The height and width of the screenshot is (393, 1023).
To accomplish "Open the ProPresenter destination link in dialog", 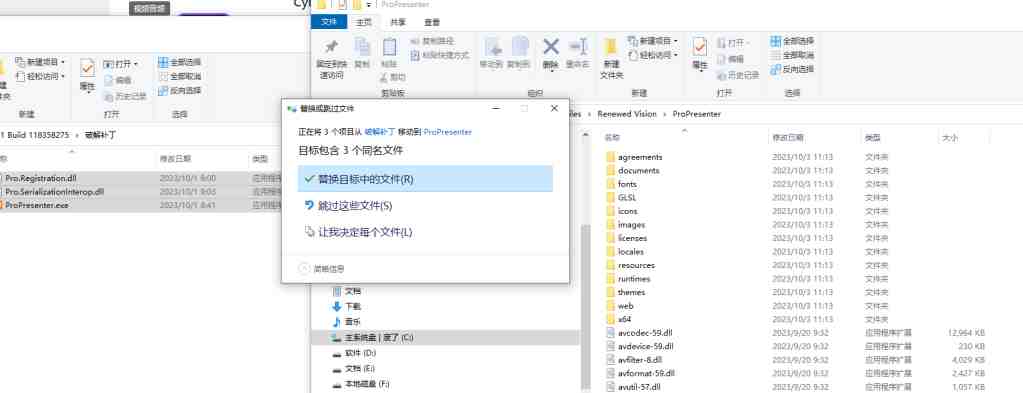I will [x=448, y=131].
